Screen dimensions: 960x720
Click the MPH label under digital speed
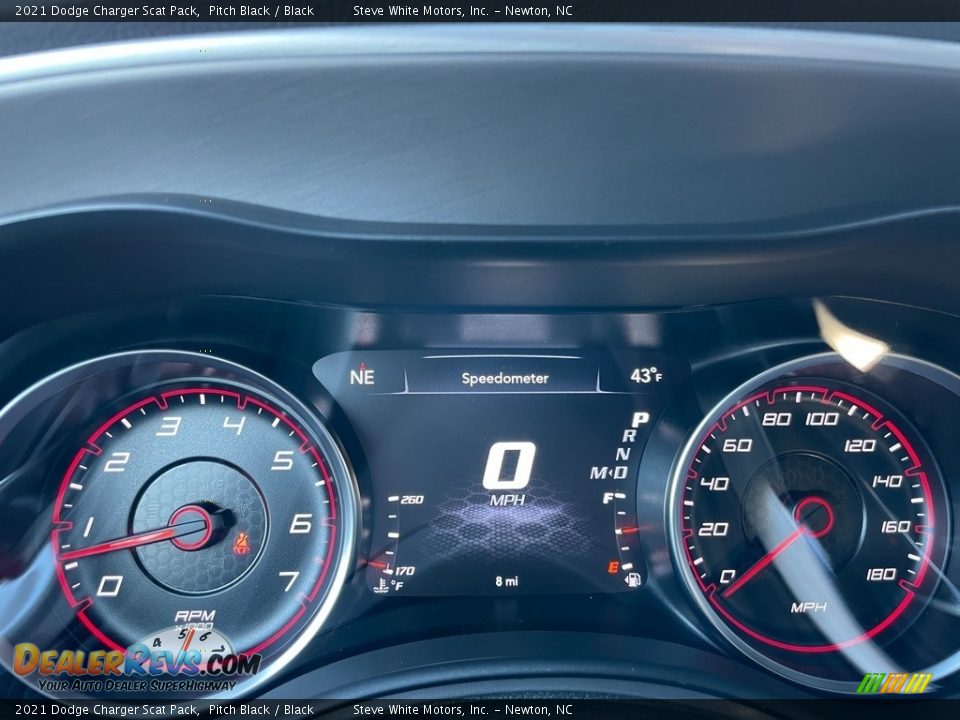pyautogui.click(x=508, y=500)
